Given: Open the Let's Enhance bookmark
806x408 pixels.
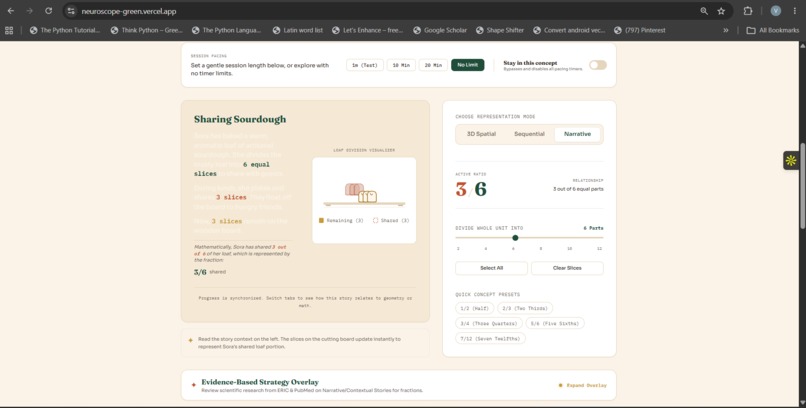Looking at the screenshot, I should coord(368,30).
